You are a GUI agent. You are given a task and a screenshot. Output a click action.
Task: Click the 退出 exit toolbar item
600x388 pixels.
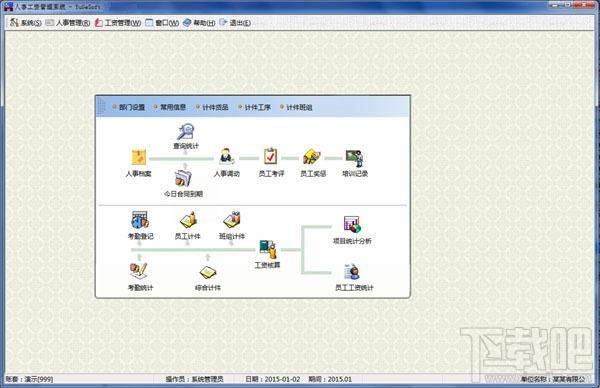[x=235, y=23]
